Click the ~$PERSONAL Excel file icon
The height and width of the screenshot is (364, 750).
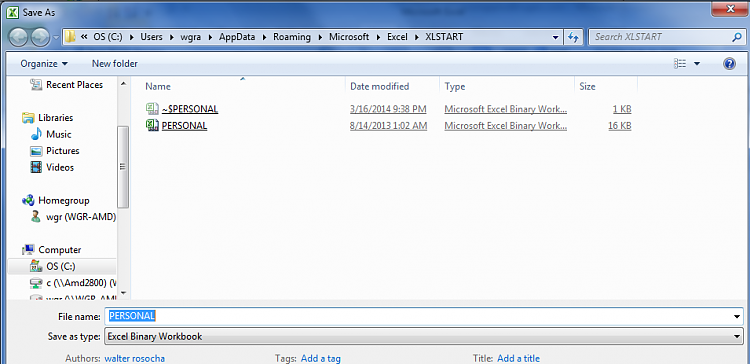[x=153, y=109]
